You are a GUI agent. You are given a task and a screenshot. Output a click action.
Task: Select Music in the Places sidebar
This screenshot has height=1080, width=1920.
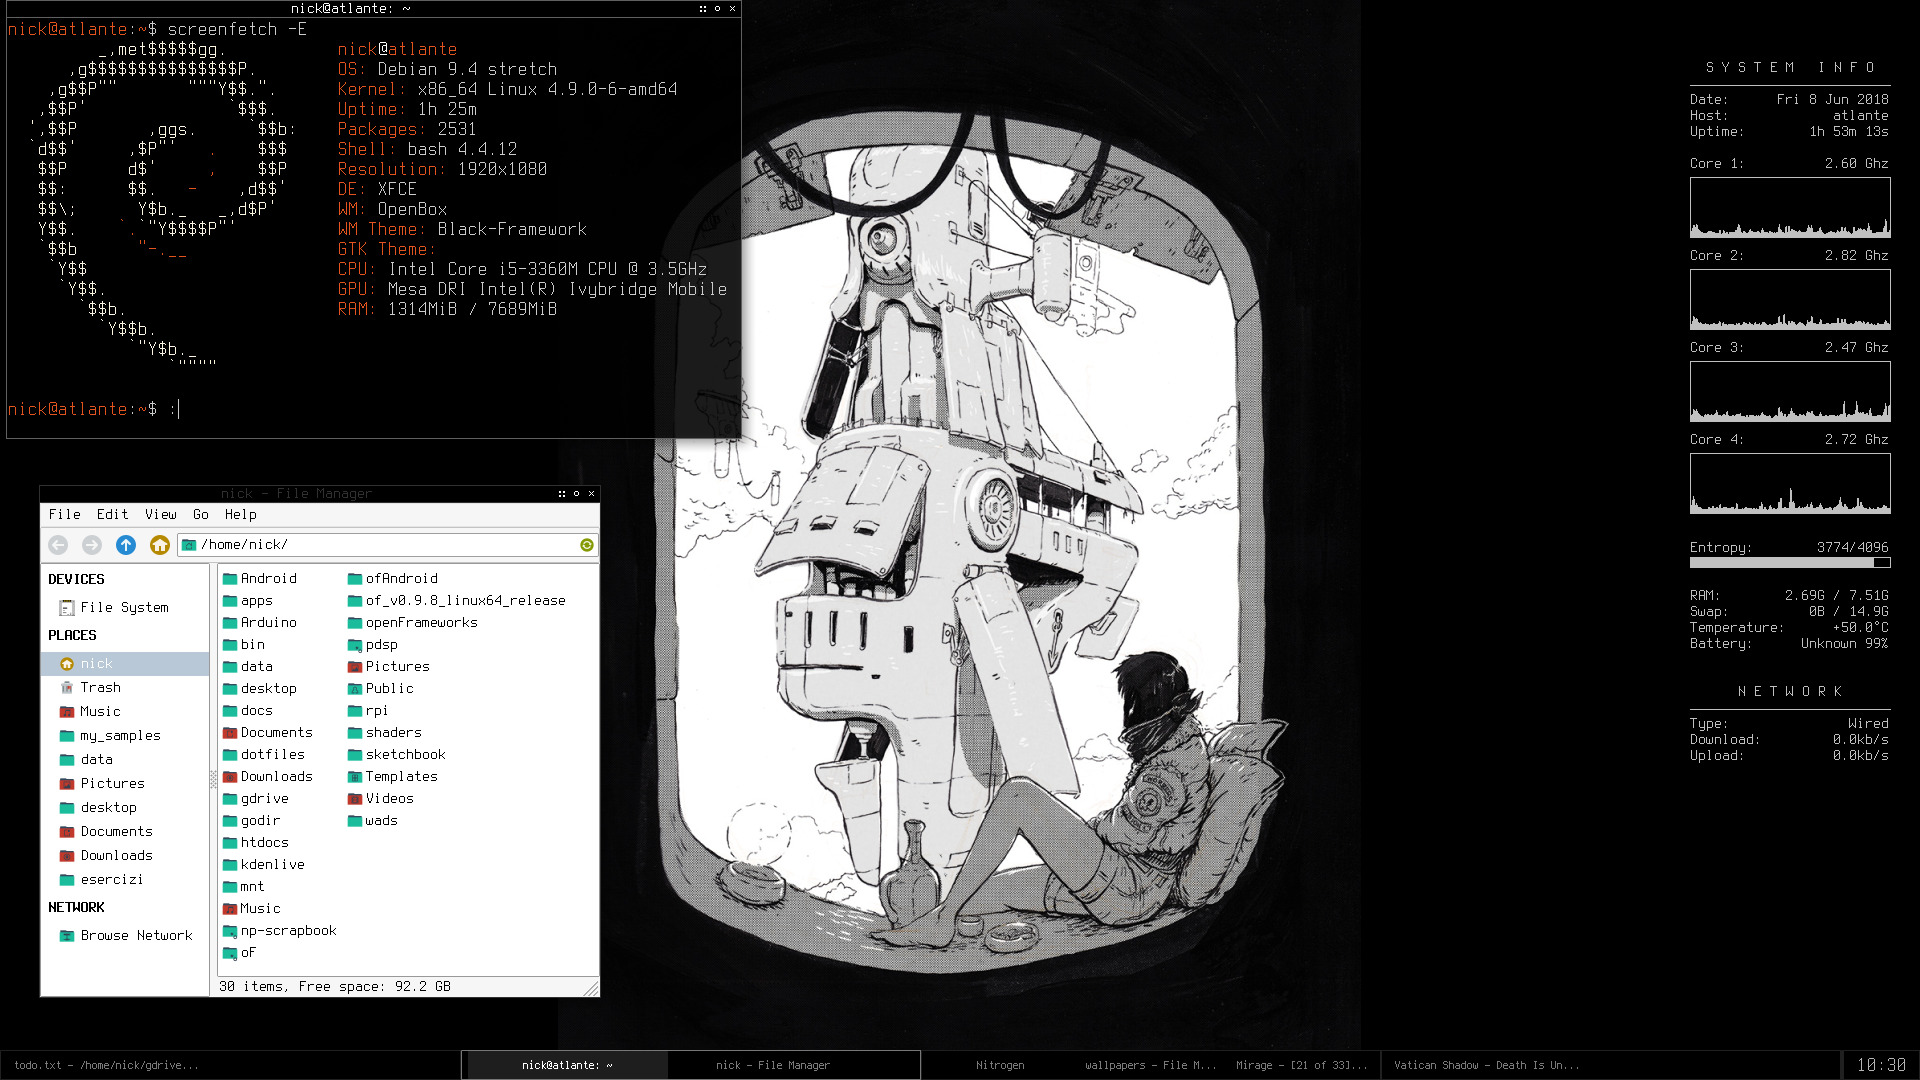pos(100,712)
